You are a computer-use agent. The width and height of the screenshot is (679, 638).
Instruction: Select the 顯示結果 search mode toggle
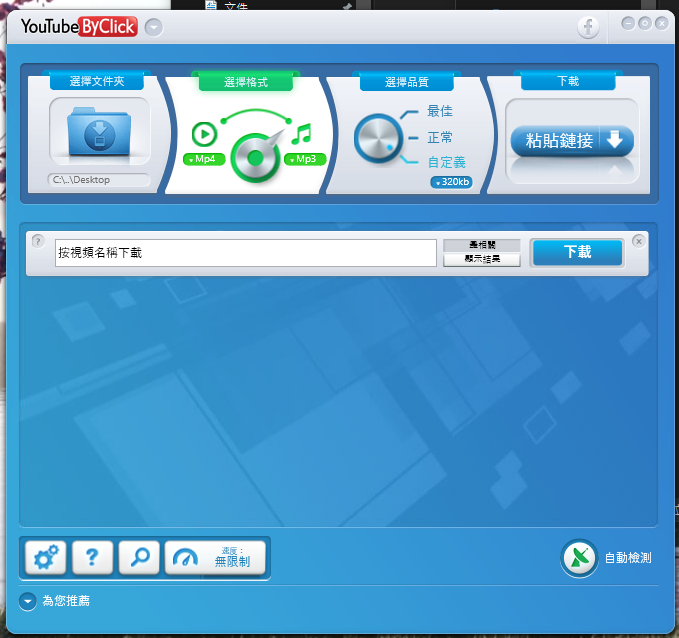click(482, 259)
